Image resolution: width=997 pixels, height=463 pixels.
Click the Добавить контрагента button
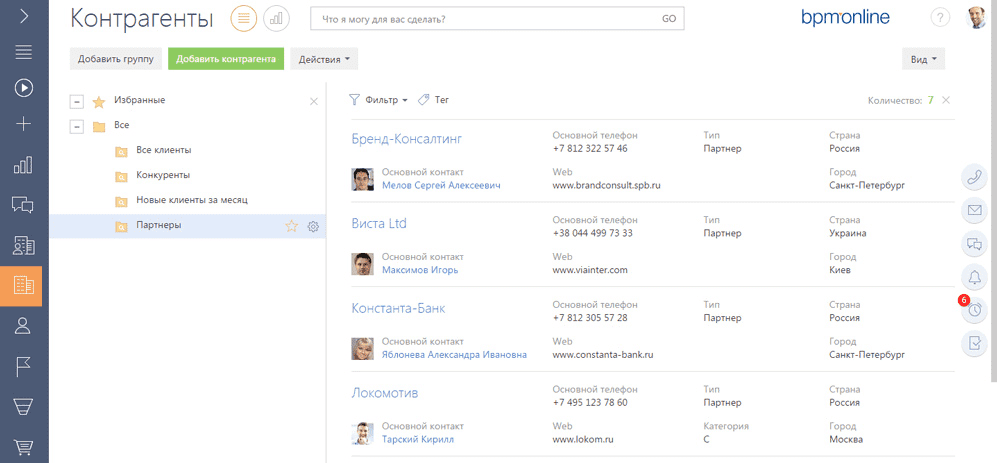[x=226, y=59]
